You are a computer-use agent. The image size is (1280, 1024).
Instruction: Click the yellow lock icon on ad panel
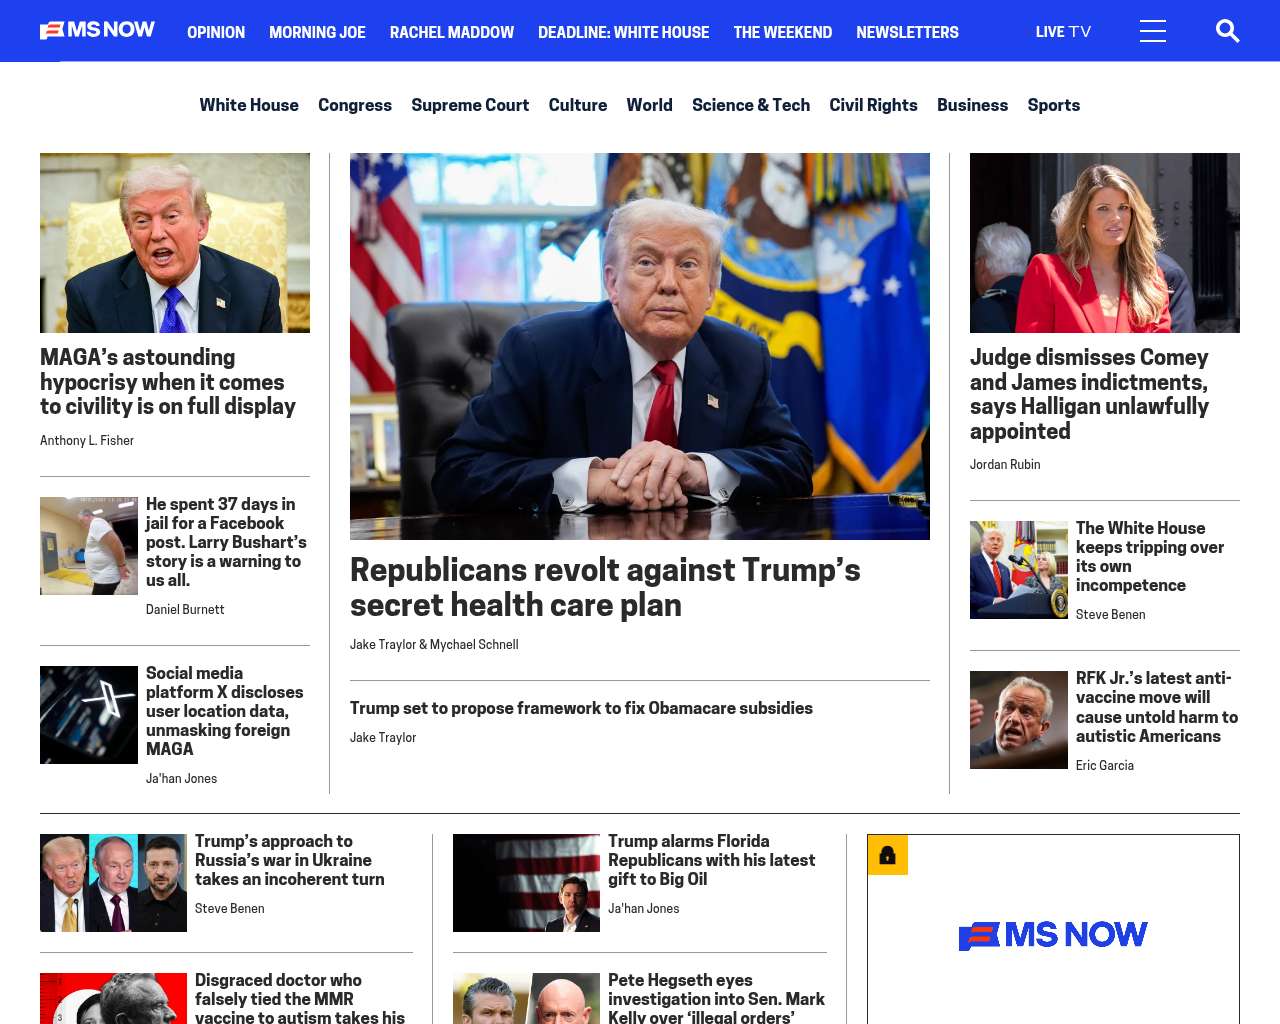(887, 855)
